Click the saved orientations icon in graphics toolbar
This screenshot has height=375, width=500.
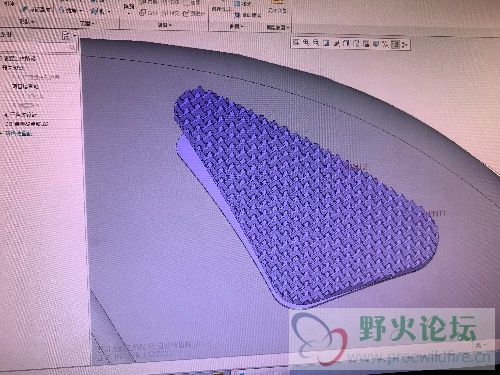click(x=346, y=43)
